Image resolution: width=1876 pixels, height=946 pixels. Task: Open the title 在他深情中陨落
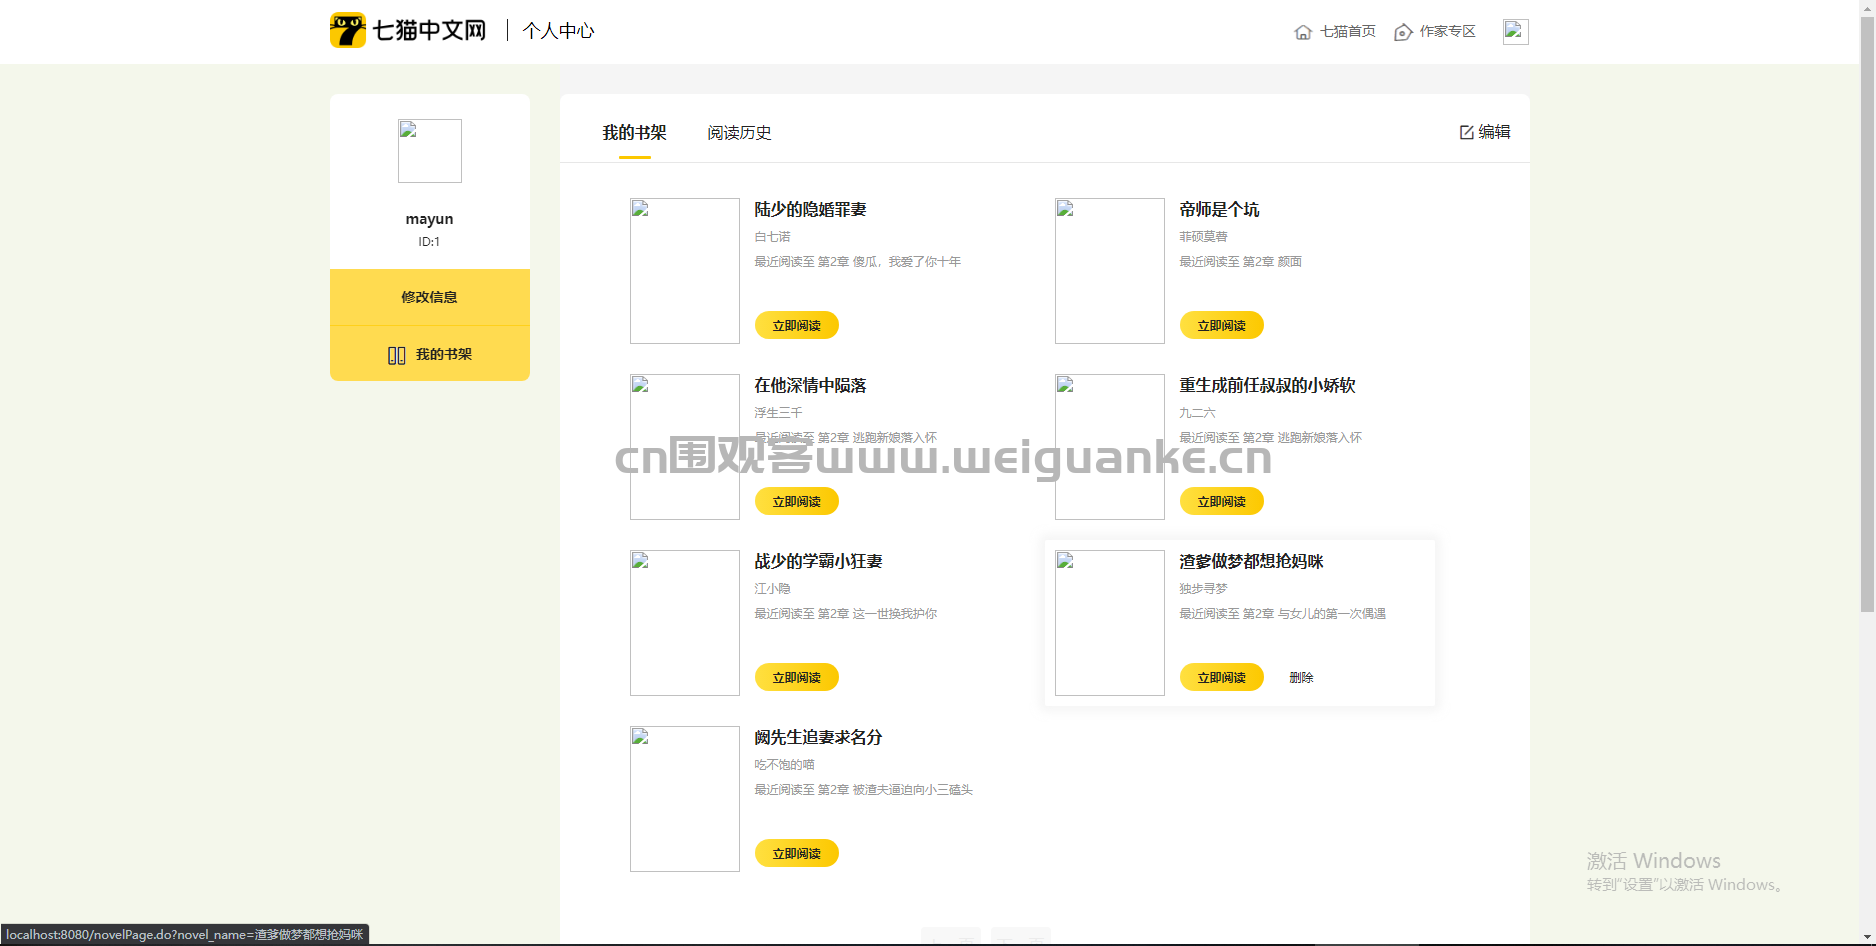810,385
